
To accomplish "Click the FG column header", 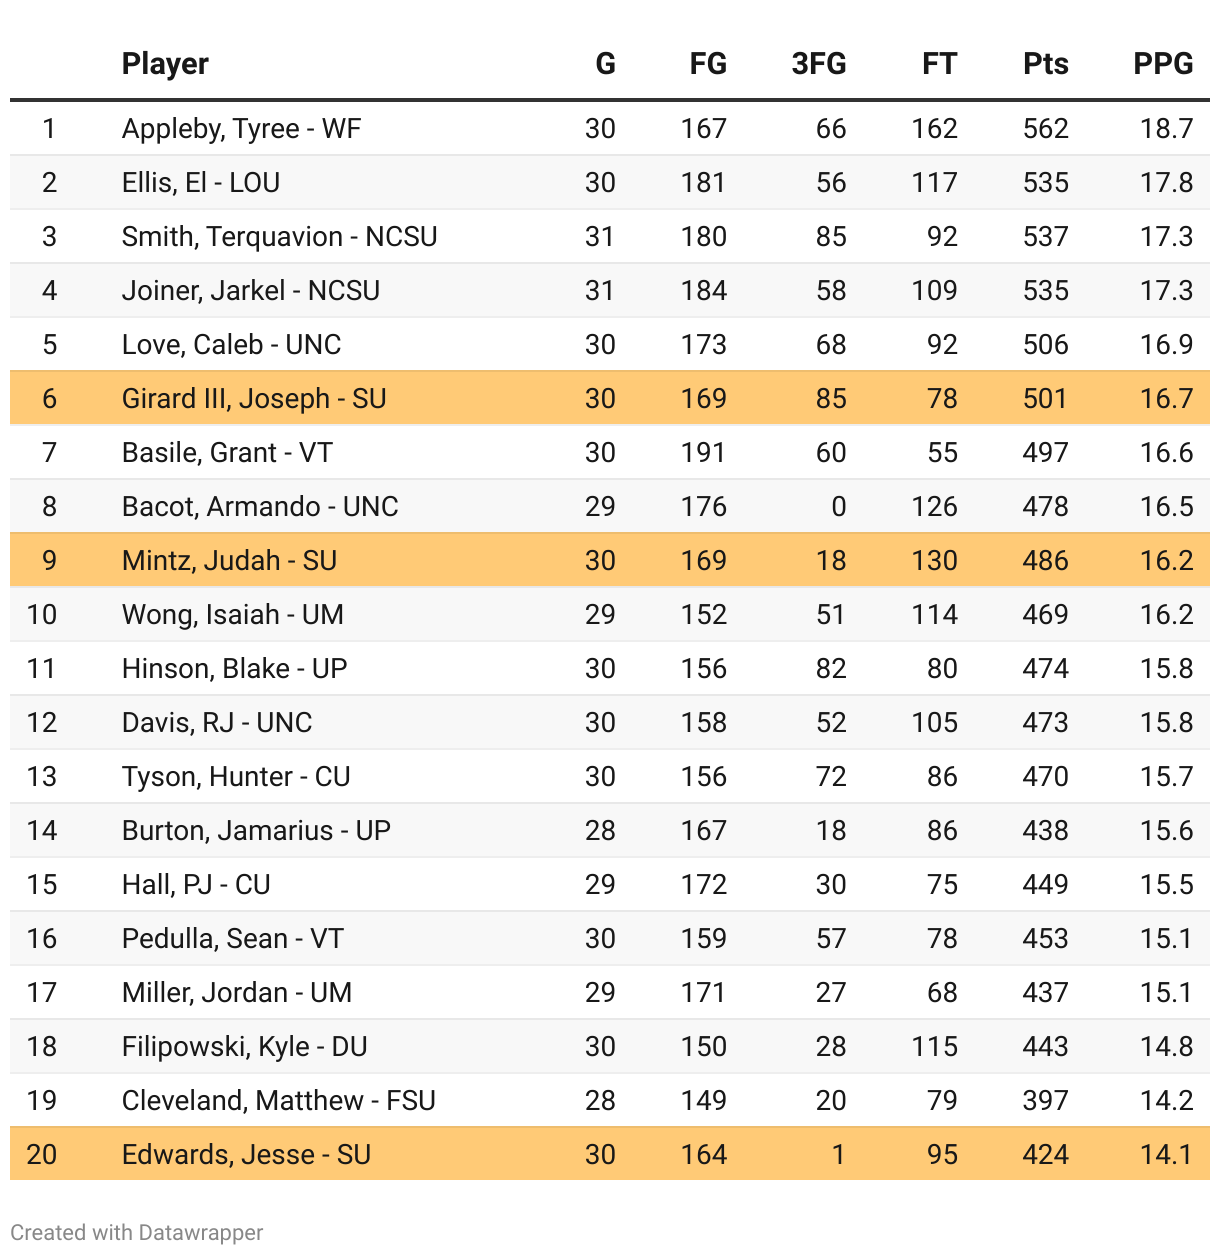I will [x=707, y=64].
